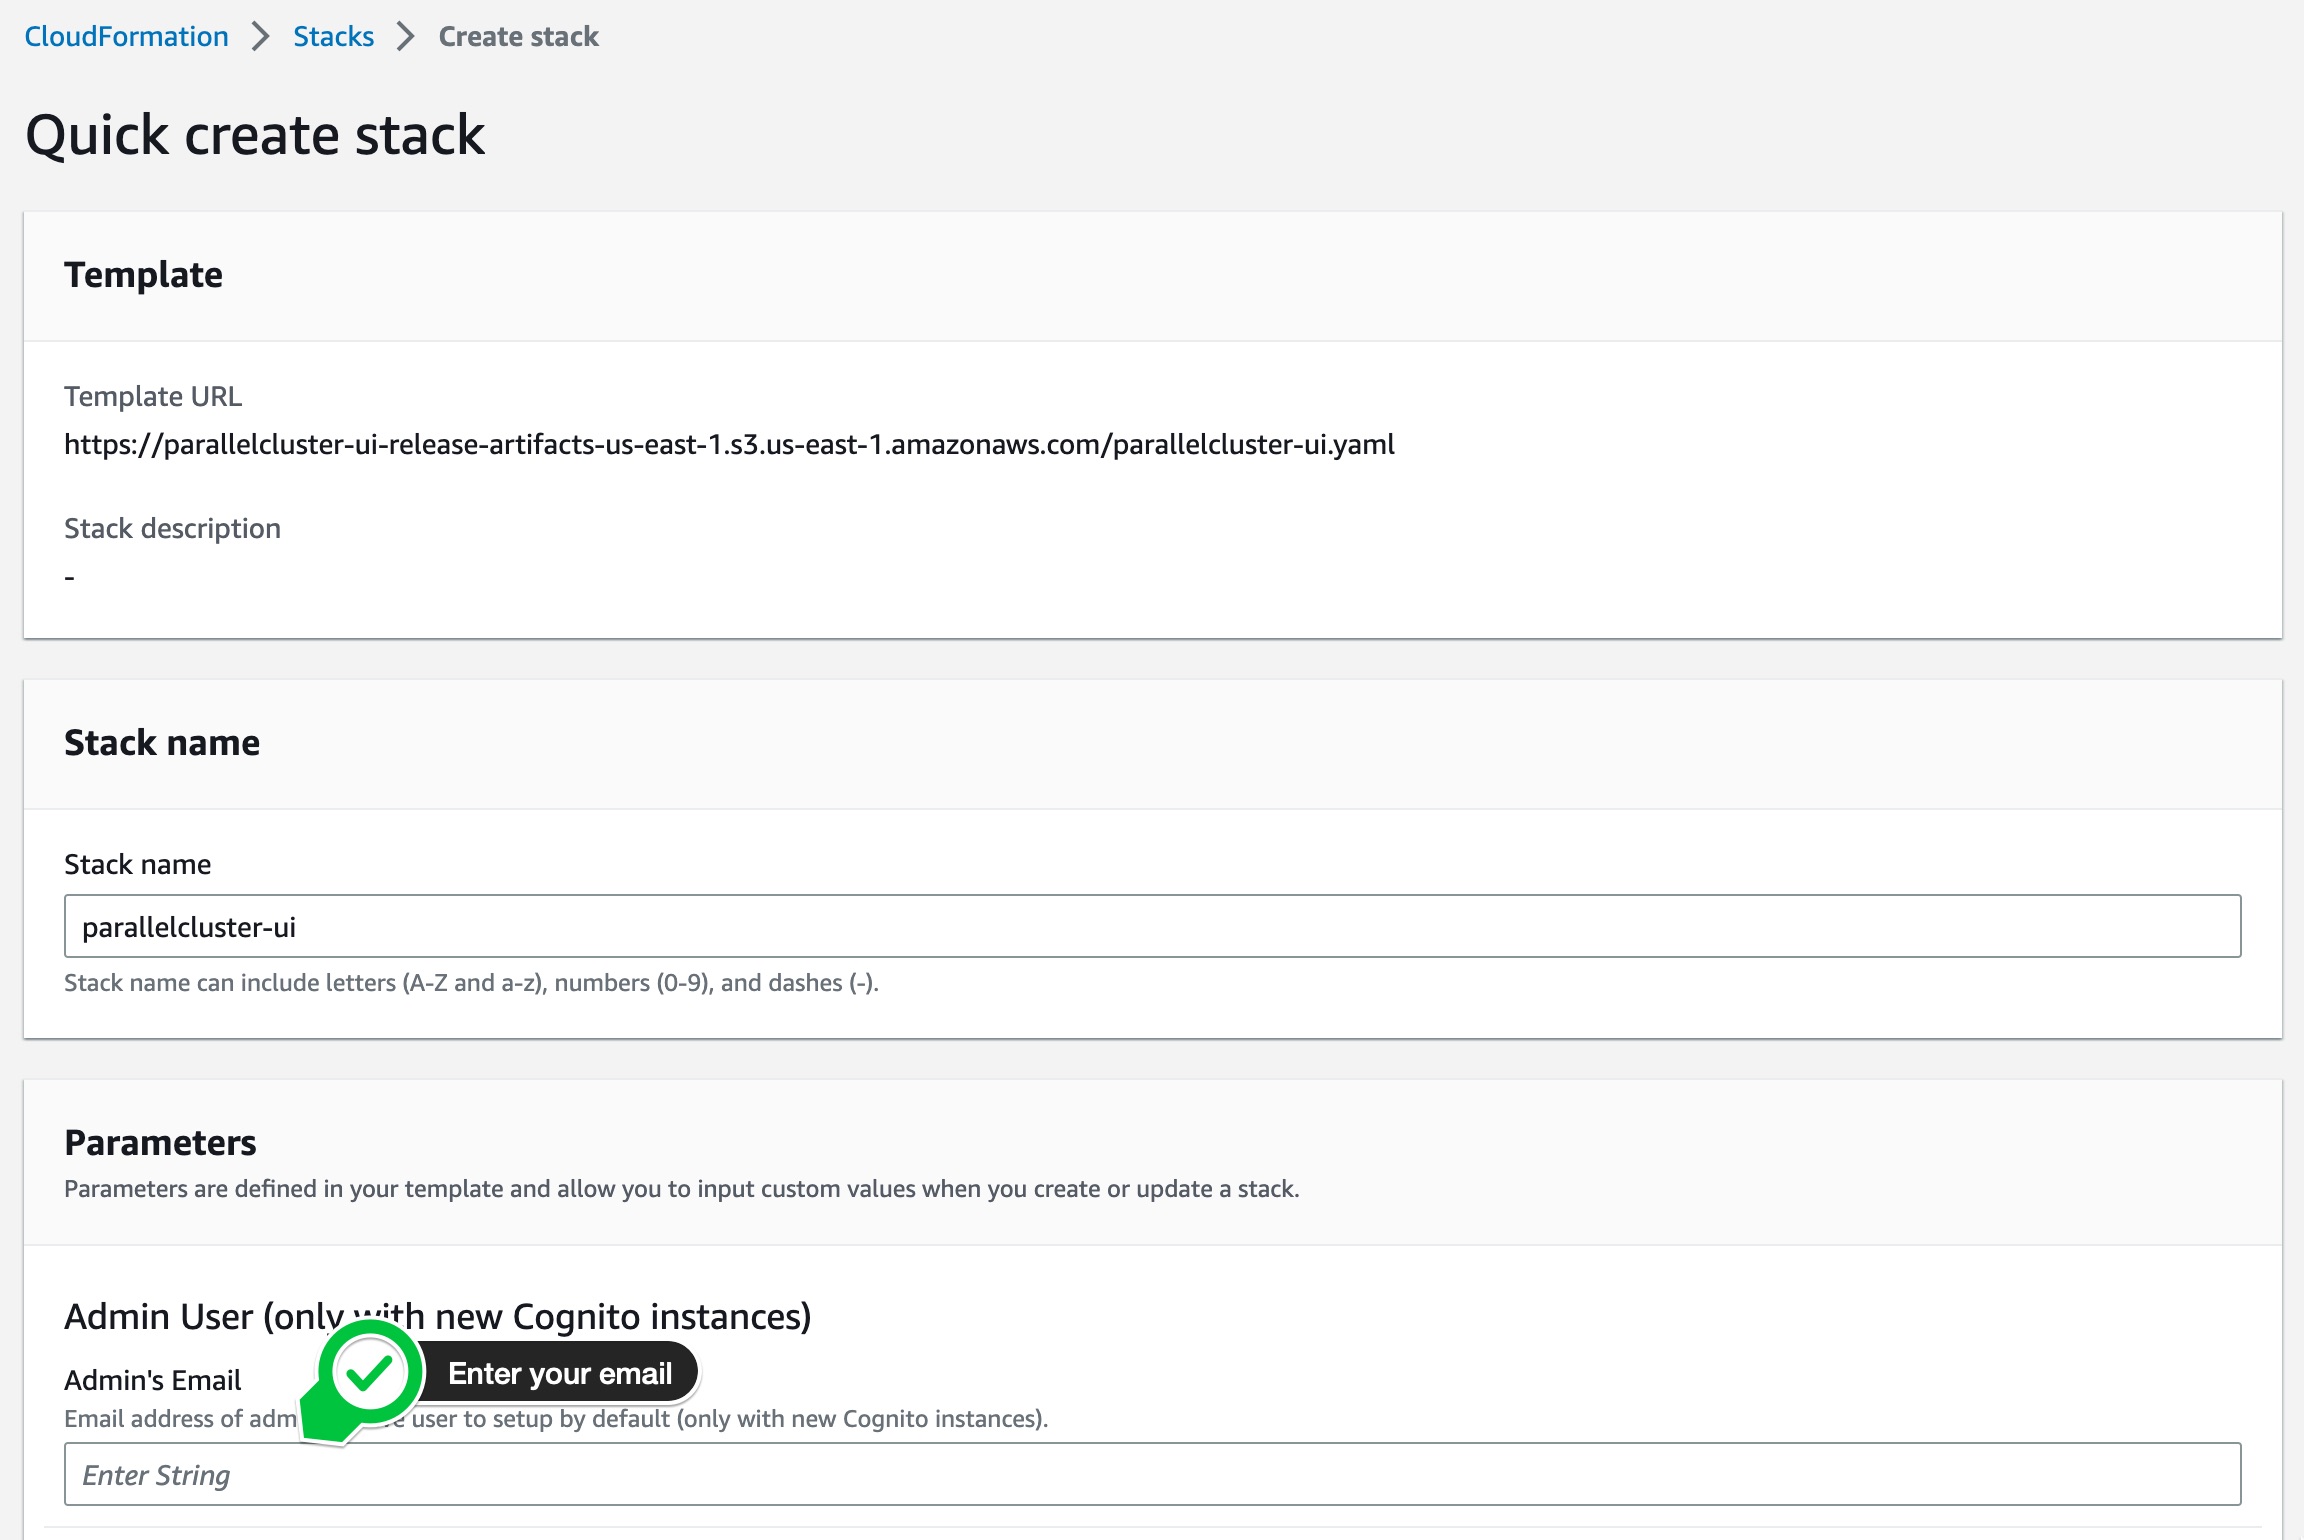This screenshot has height=1540, width=2304.
Task: Select the Create stack breadcrumb text
Action: coord(518,37)
